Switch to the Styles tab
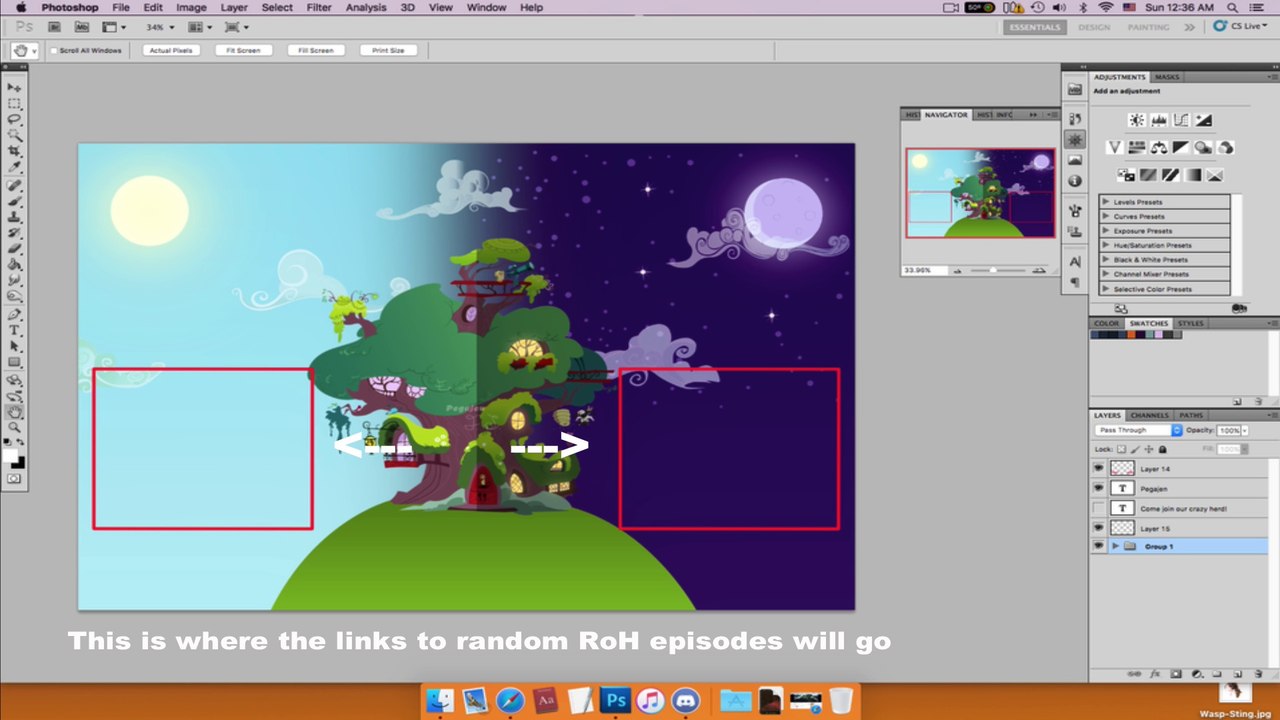 pos(1190,323)
